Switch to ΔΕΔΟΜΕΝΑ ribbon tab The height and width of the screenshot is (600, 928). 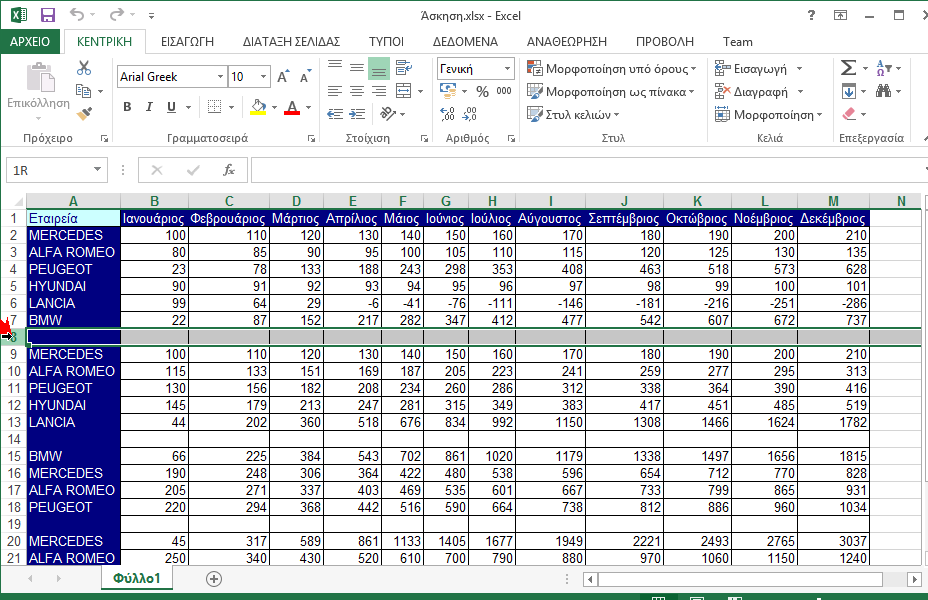(465, 41)
